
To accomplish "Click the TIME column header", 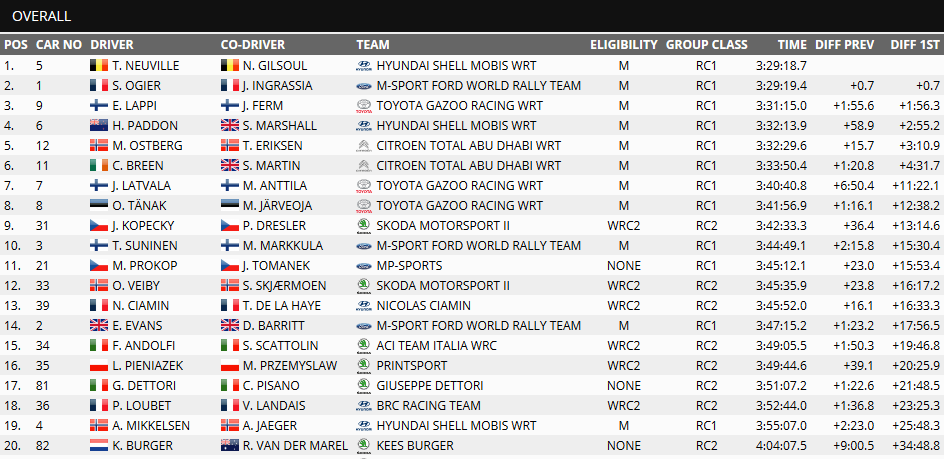I will click(792, 45).
